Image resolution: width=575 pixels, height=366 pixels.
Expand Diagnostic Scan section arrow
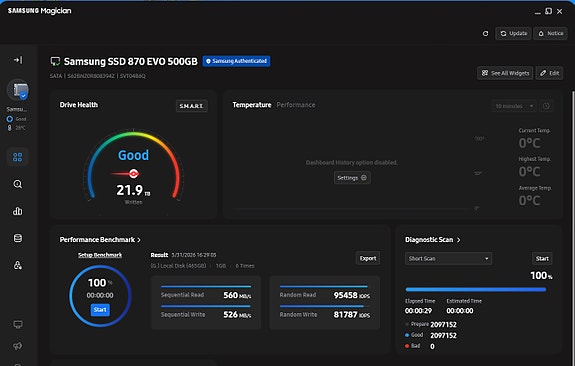pos(458,240)
